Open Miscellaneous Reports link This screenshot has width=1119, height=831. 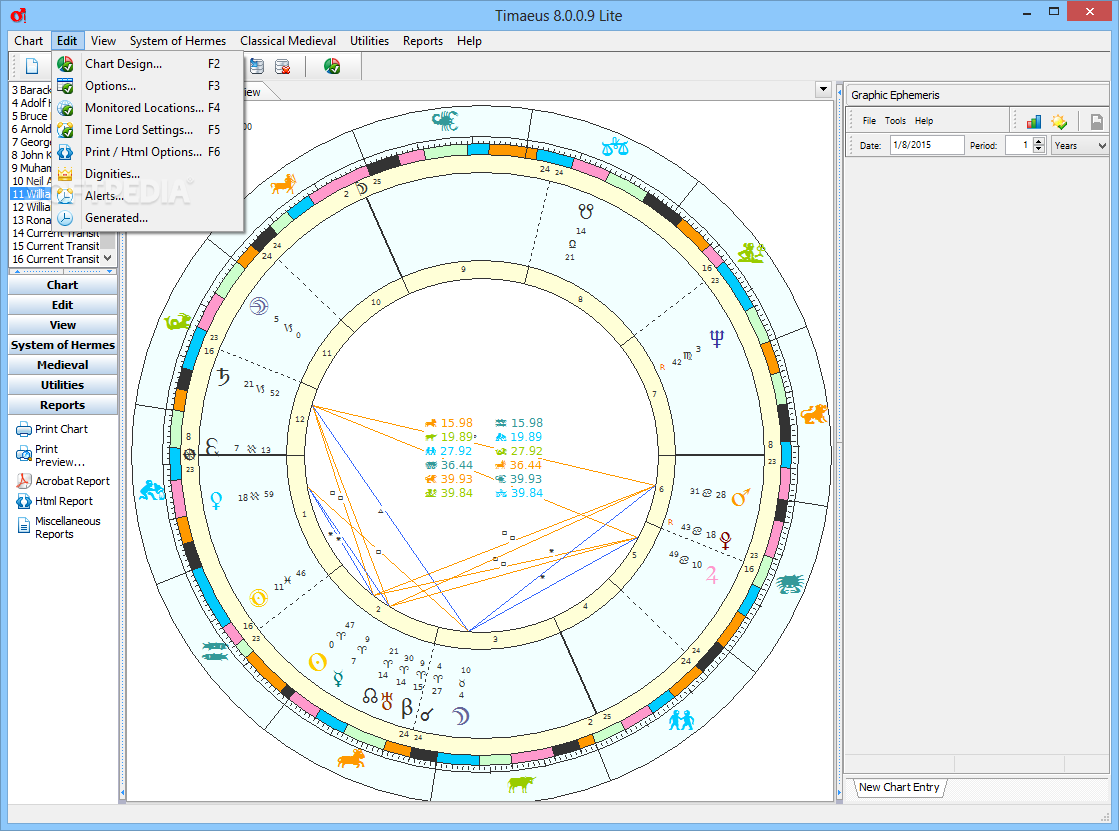tap(68, 528)
